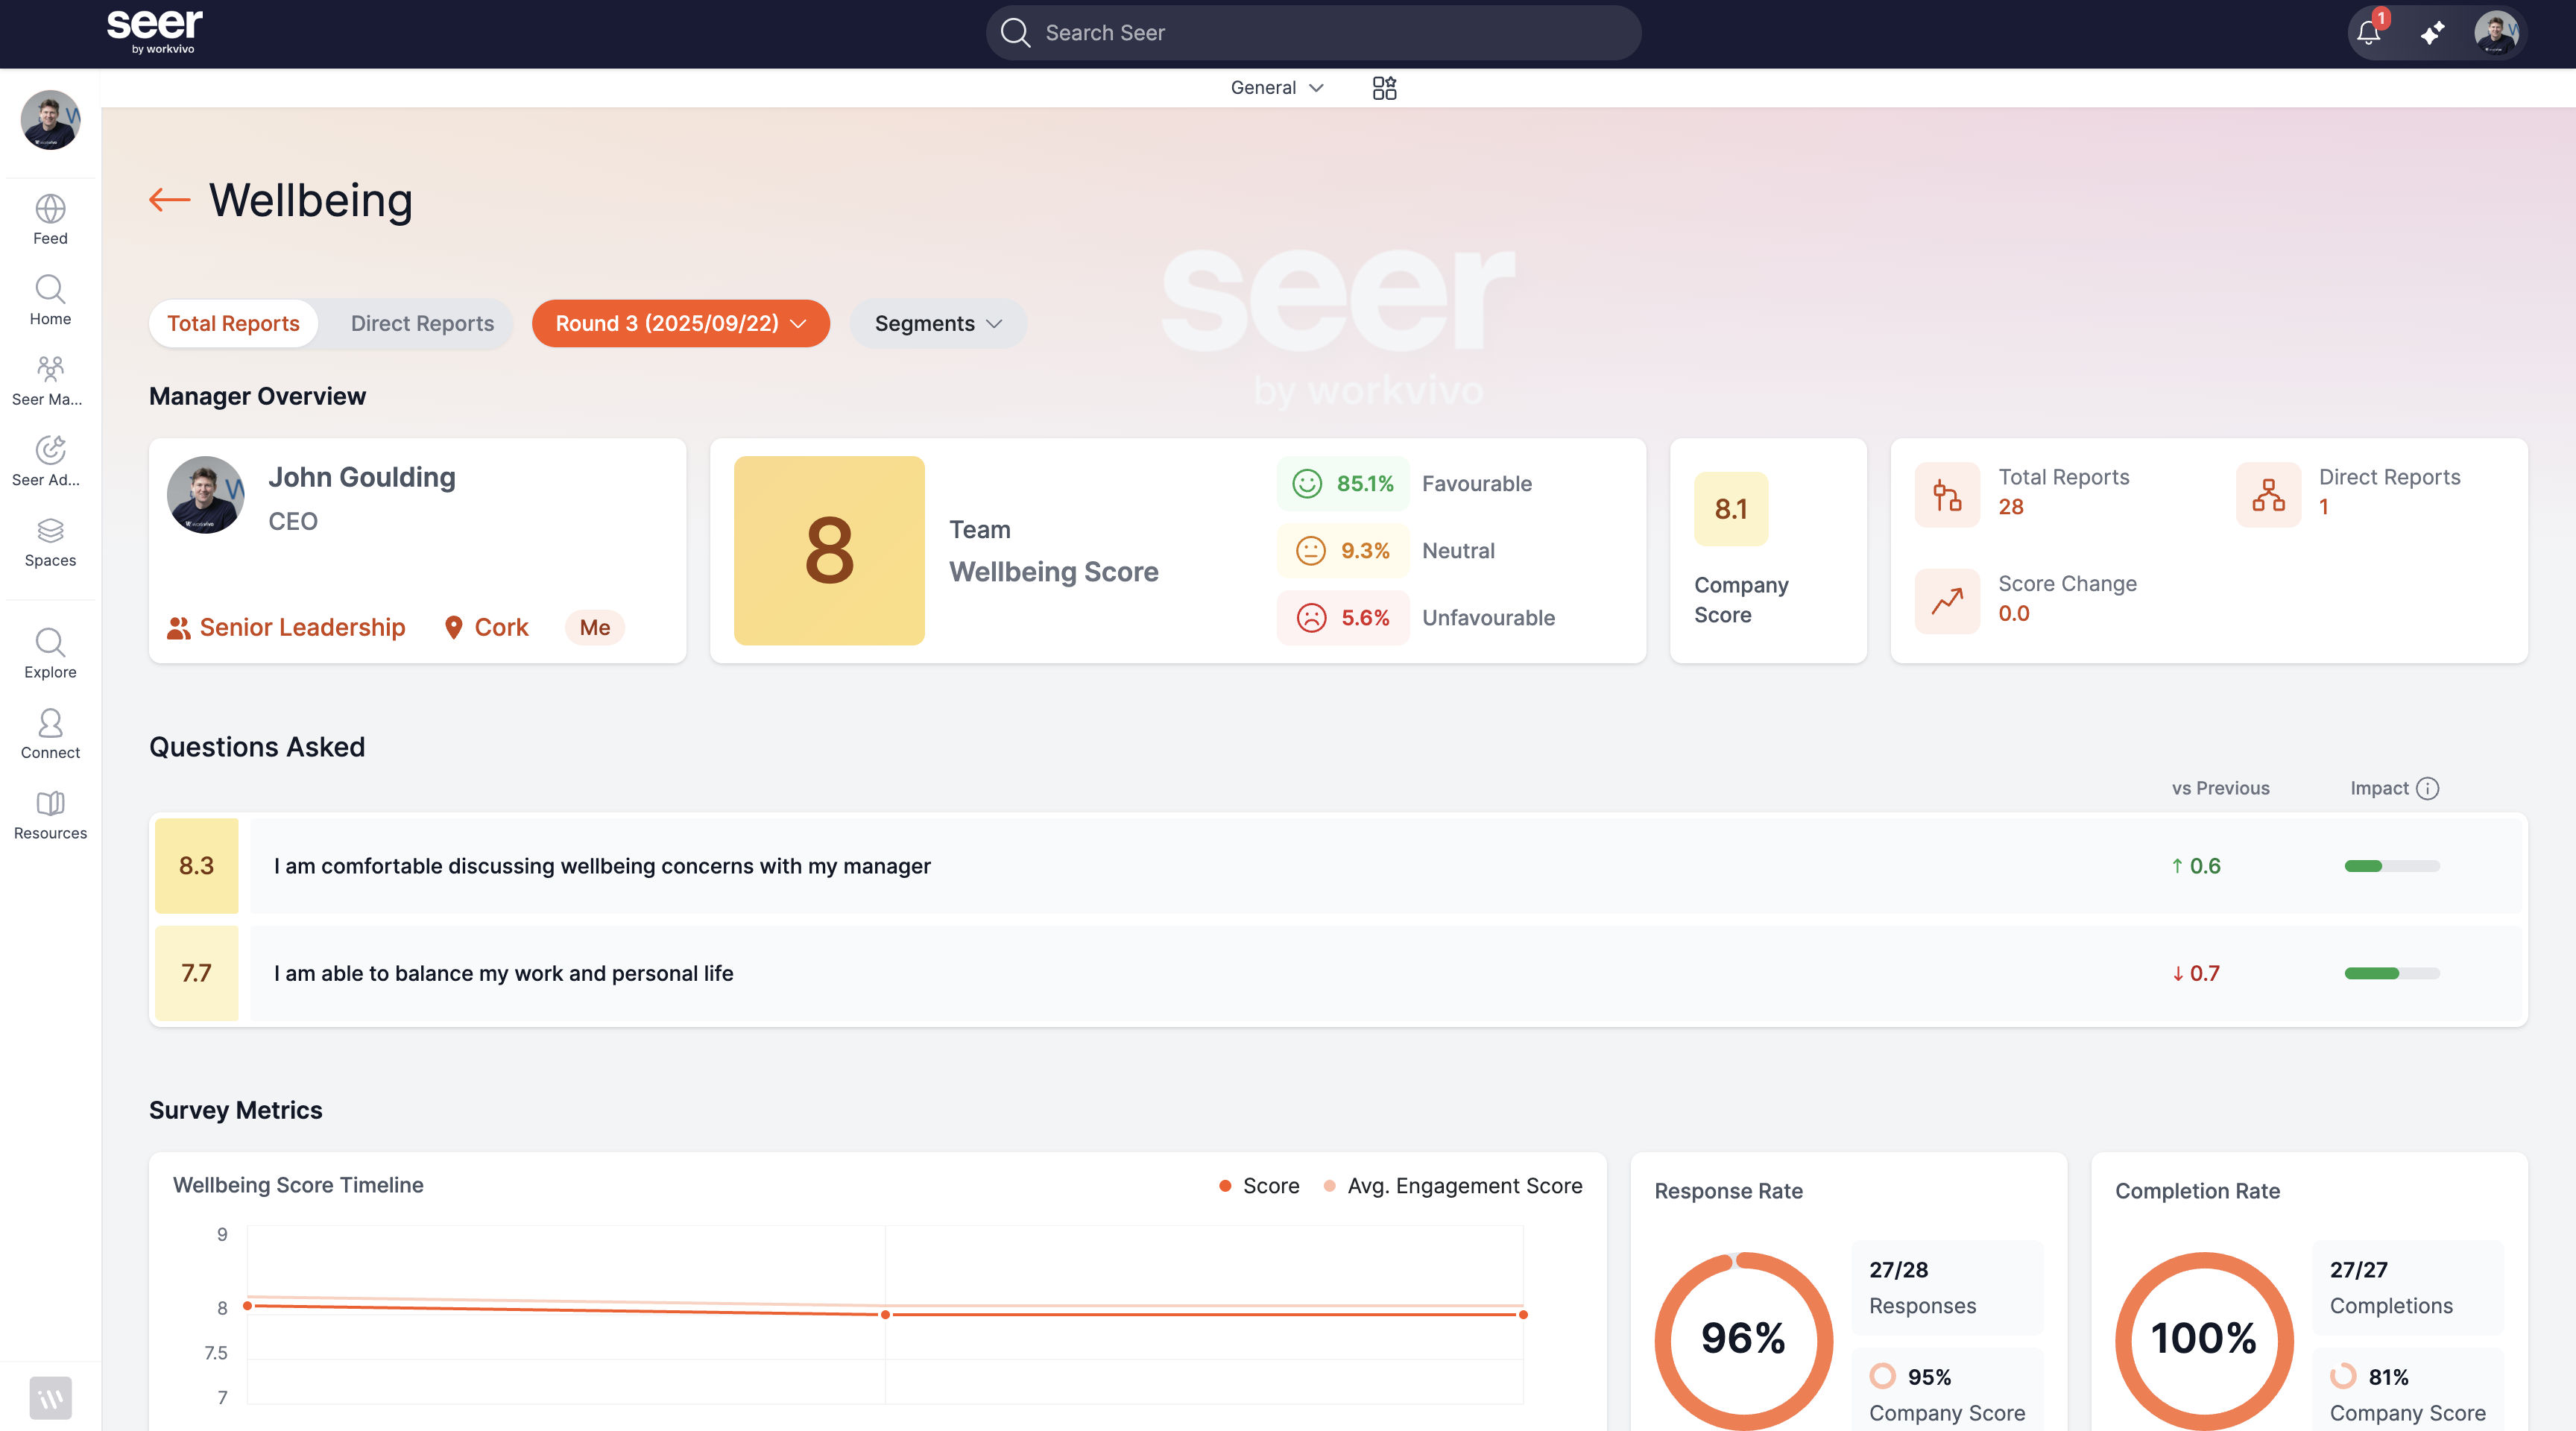This screenshot has width=2576, height=1431.
Task: Click the 85.1% Favourable badge
Action: 1343,484
